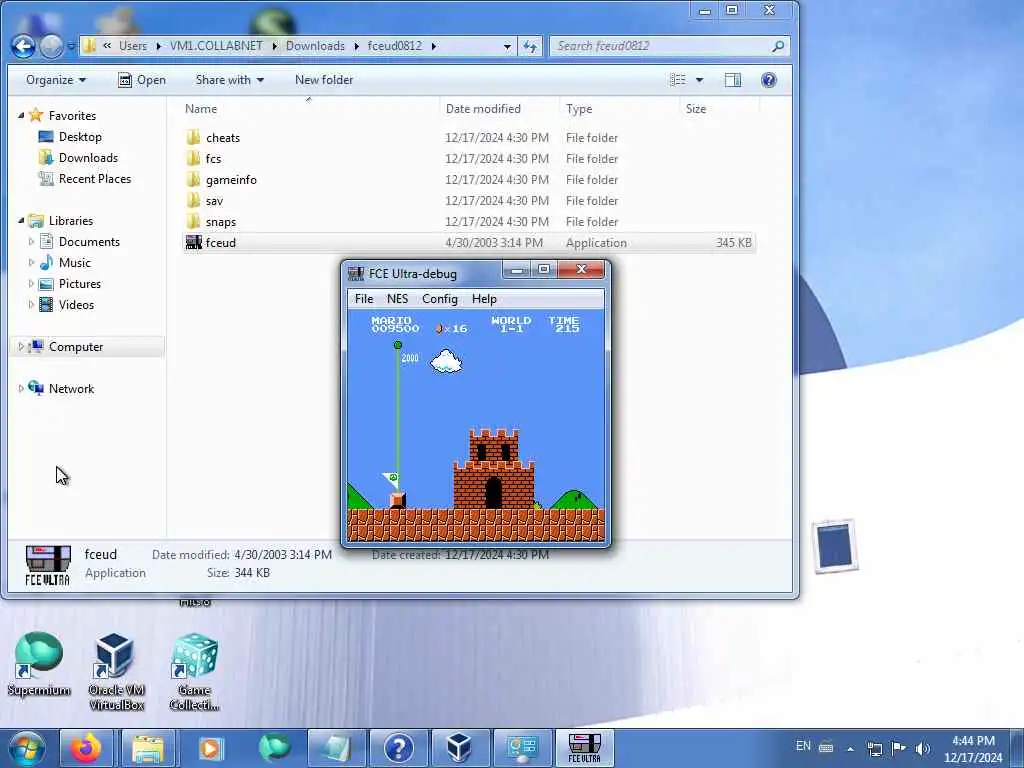
Task: Open Supermium desktop shortcut
Action: pyautogui.click(x=39, y=665)
